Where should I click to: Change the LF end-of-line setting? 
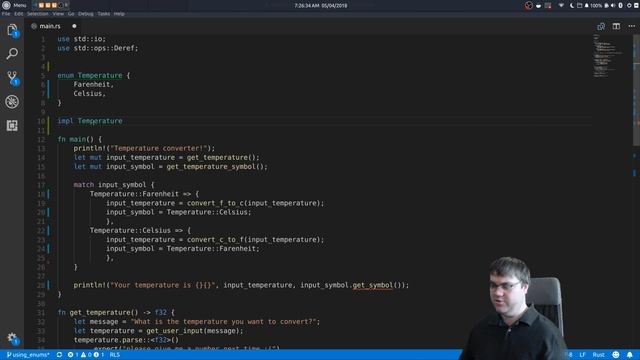click(582, 355)
